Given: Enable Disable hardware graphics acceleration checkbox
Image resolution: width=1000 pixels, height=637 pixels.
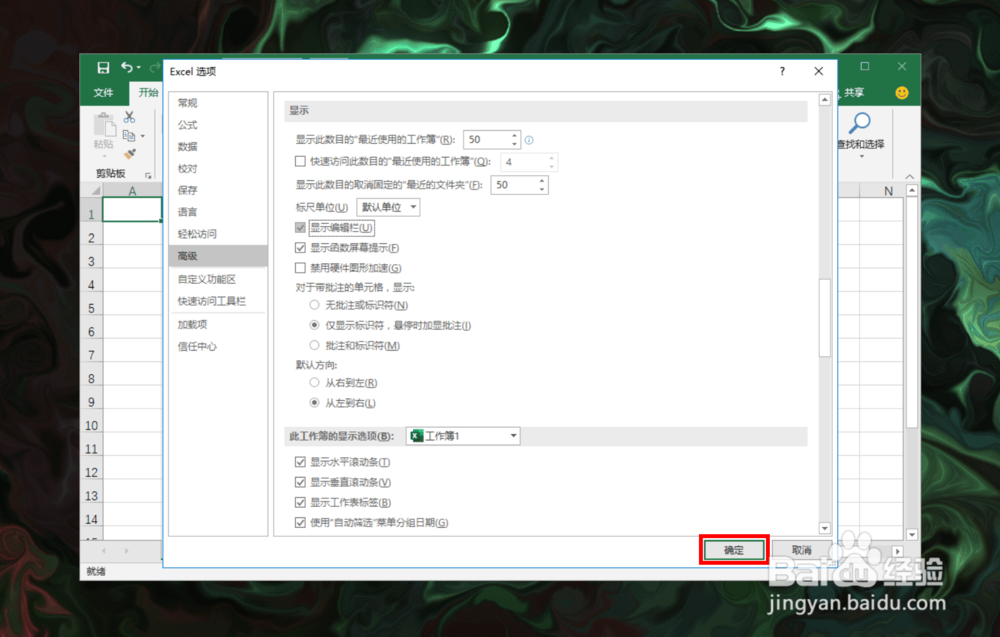Looking at the screenshot, I should pyautogui.click(x=300, y=268).
